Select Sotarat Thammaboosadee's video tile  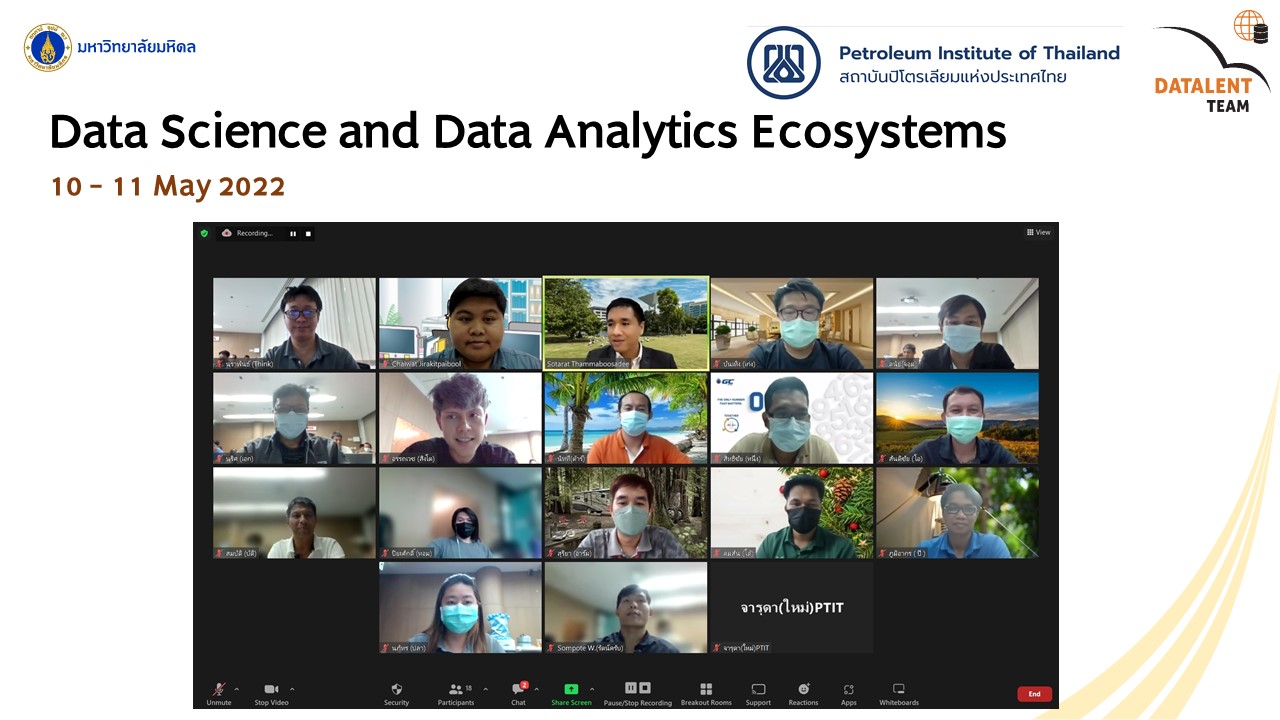click(x=626, y=323)
